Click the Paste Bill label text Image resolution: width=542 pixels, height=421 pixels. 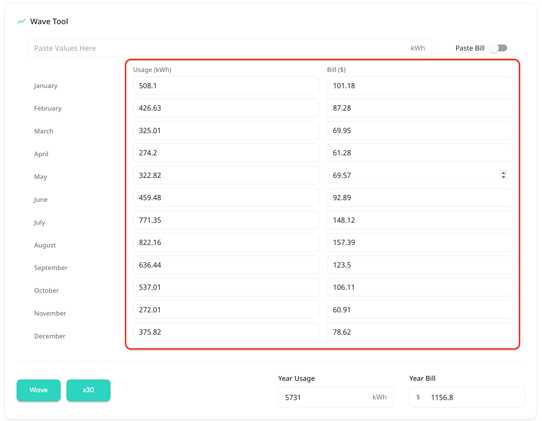tap(470, 48)
